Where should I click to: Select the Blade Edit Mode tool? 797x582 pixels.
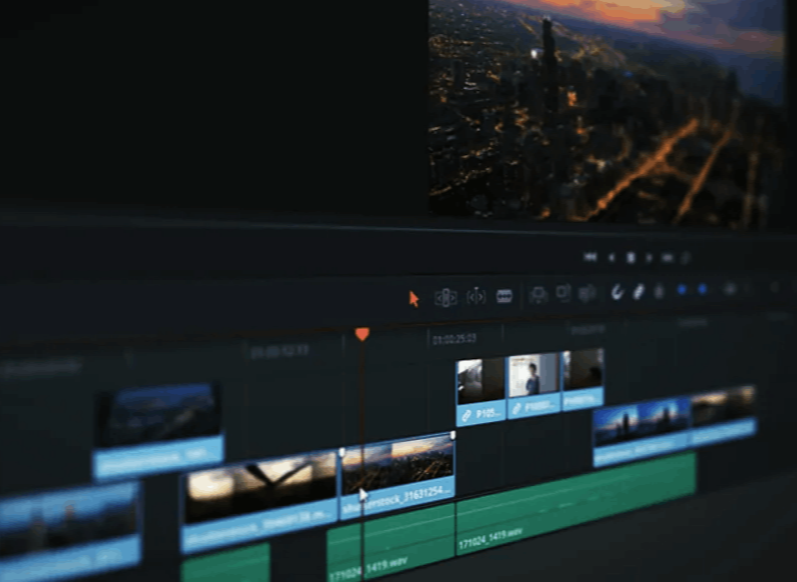click(x=505, y=296)
